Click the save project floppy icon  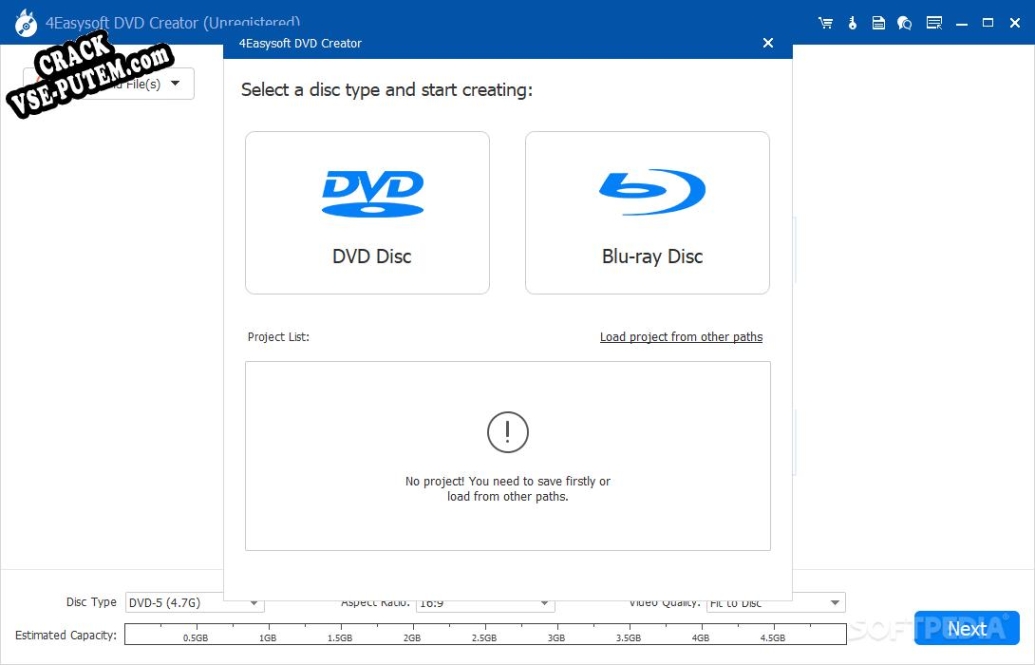pyautogui.click(x=878, y=23)
